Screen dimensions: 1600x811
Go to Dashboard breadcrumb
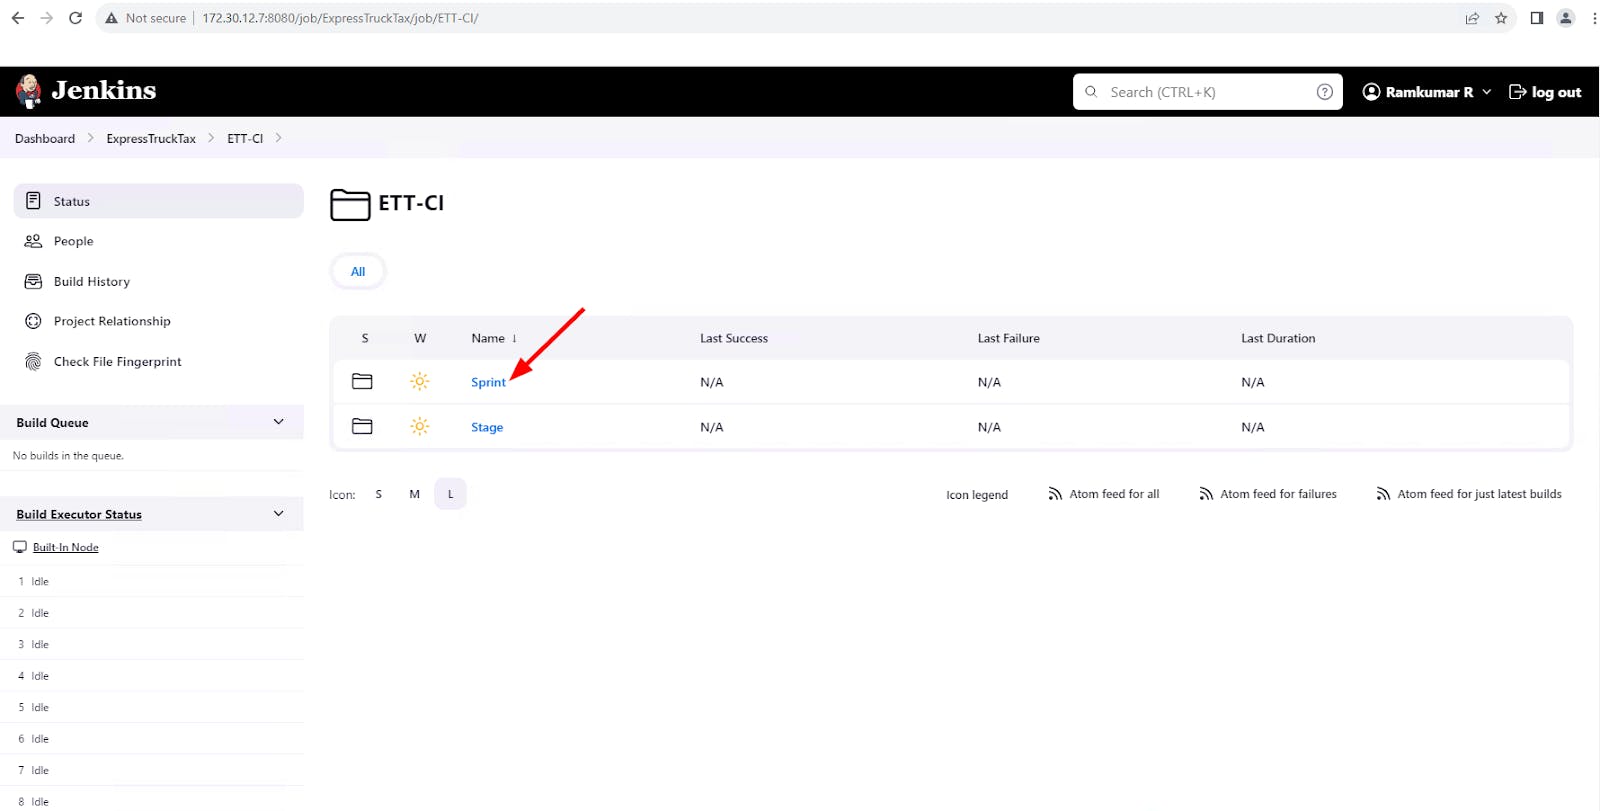coord(45,138)
